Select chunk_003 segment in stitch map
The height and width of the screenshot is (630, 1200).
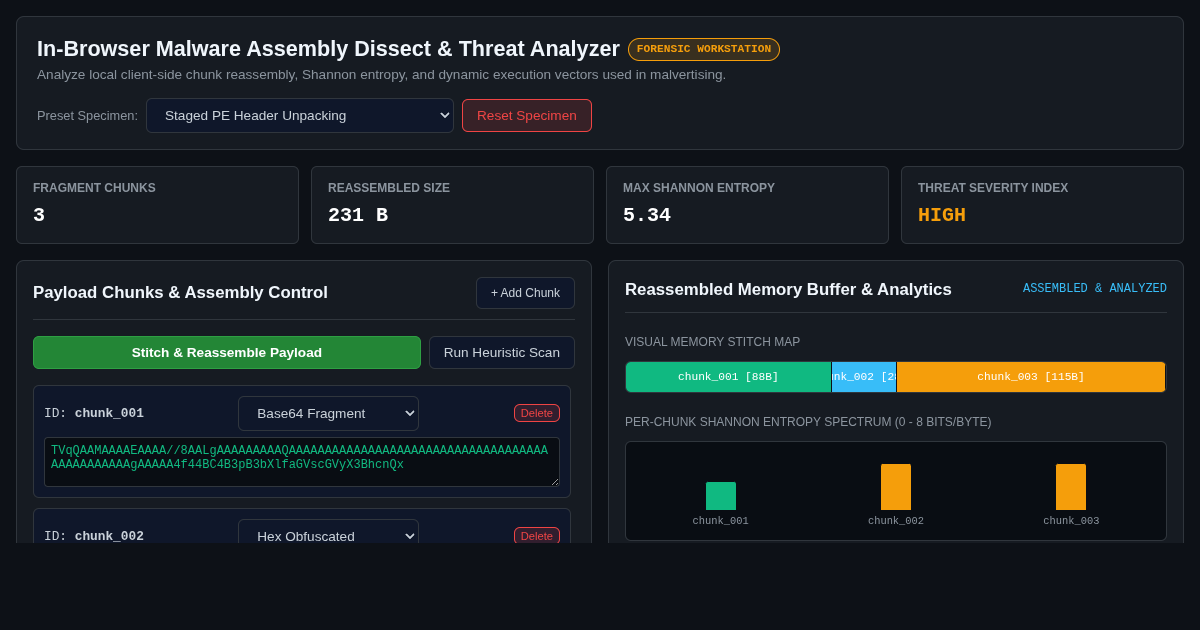tap(1031, 377)
